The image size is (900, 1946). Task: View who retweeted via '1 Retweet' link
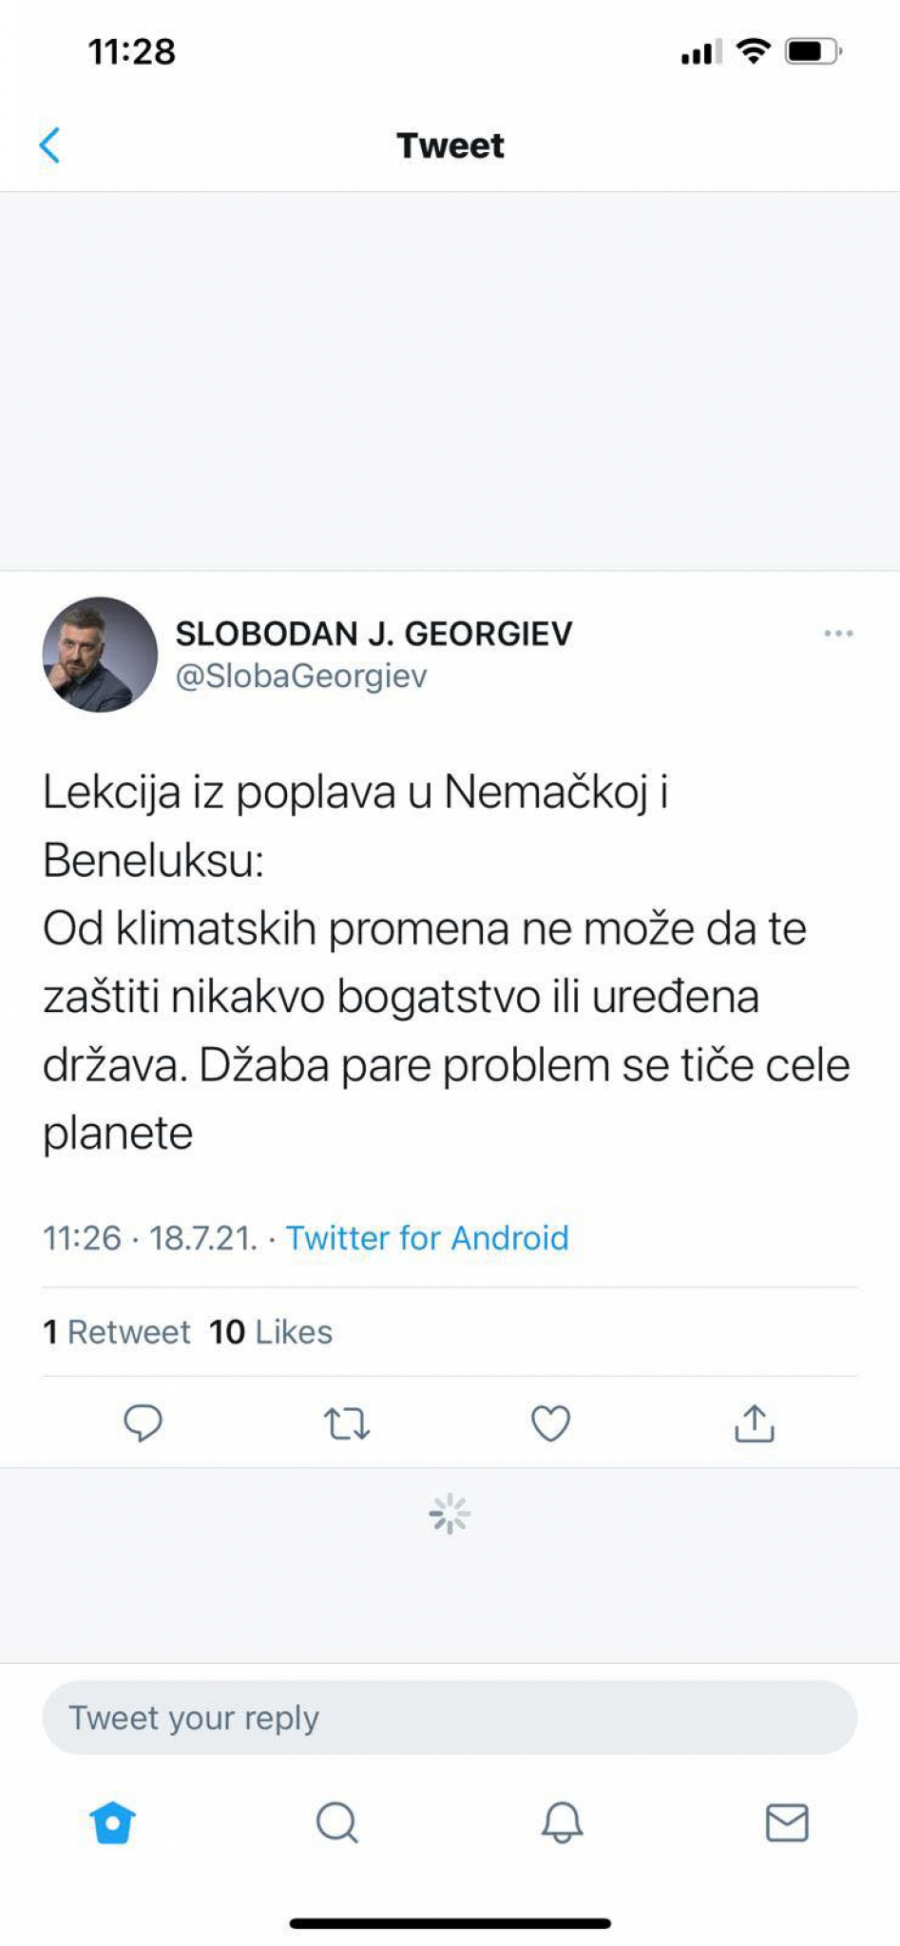pos(116,1331)
